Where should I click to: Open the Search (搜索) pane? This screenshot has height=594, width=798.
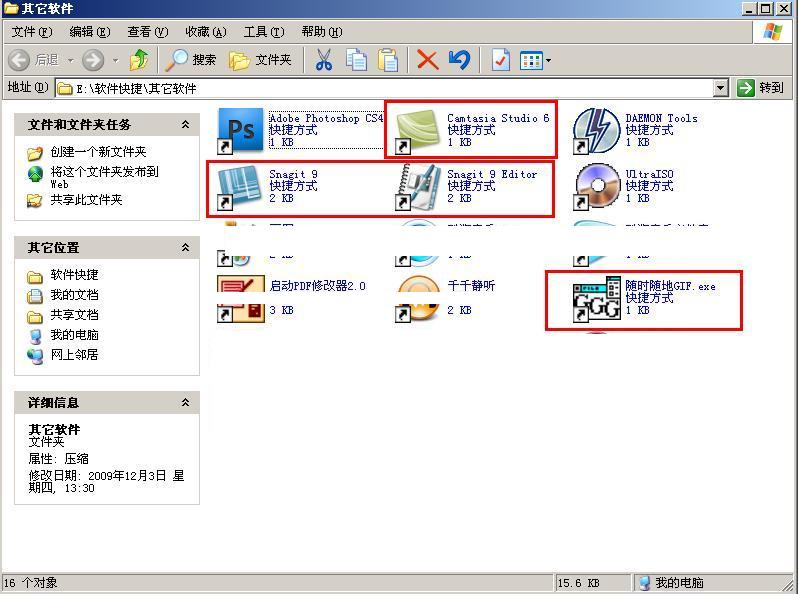(191, 60)
